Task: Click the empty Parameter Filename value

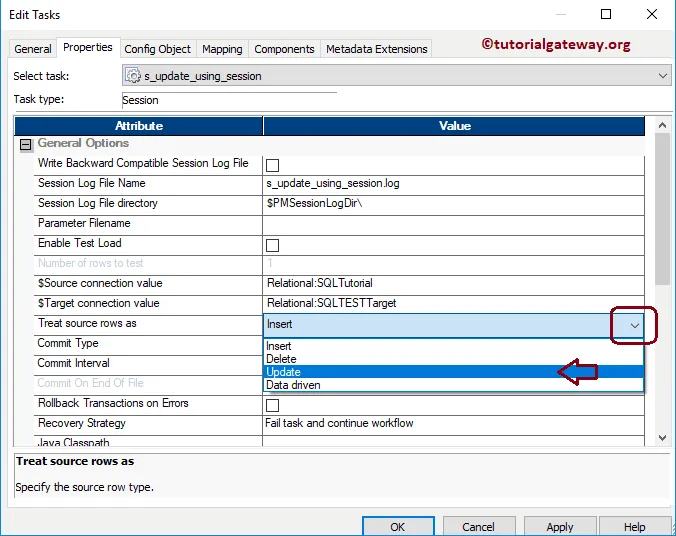Action: coord(454,223)
